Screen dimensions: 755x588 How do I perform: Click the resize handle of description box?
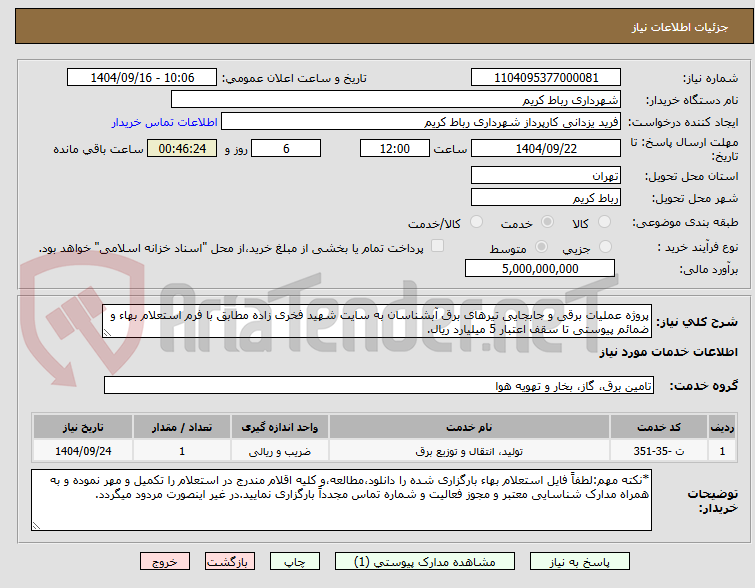[x=107, y=333]
